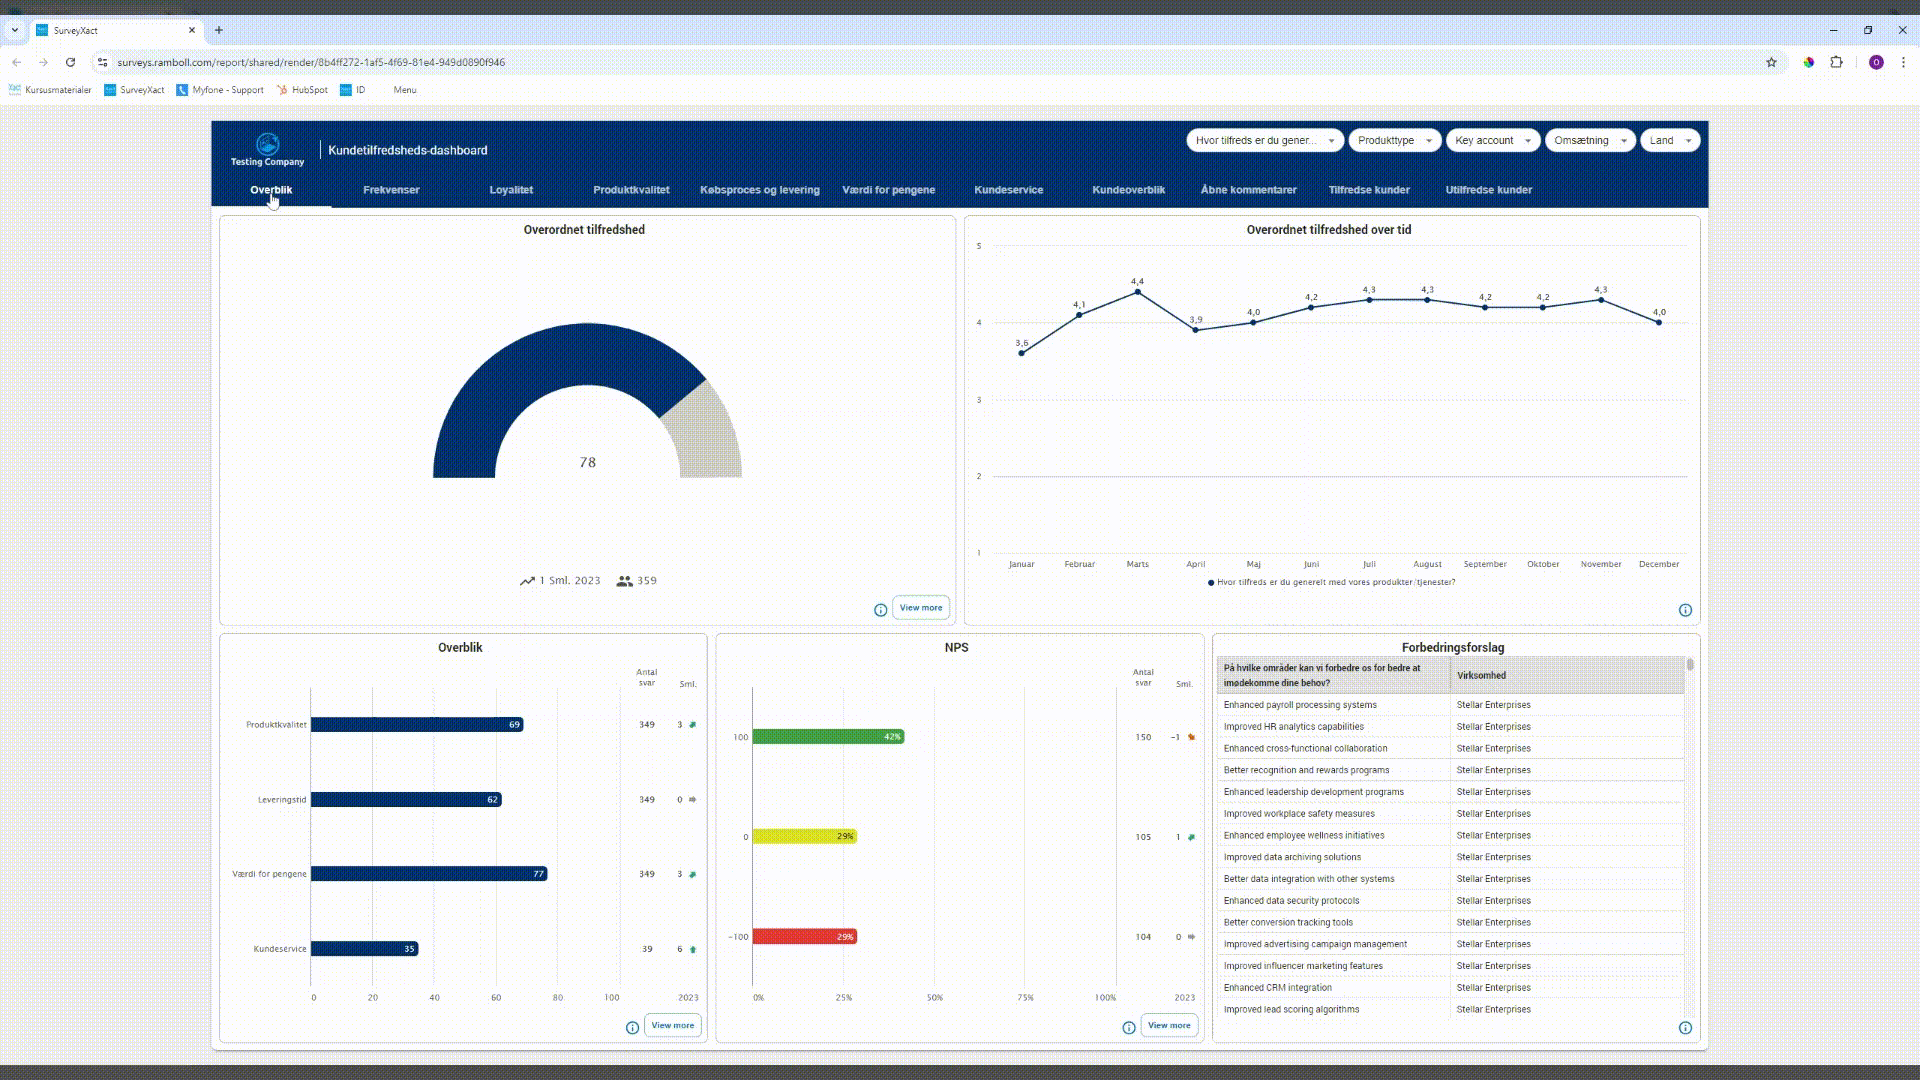Expand the Omsætning filter dropdown
This screenshot has width=1920, height=1080.
(x=1590, y=140)
